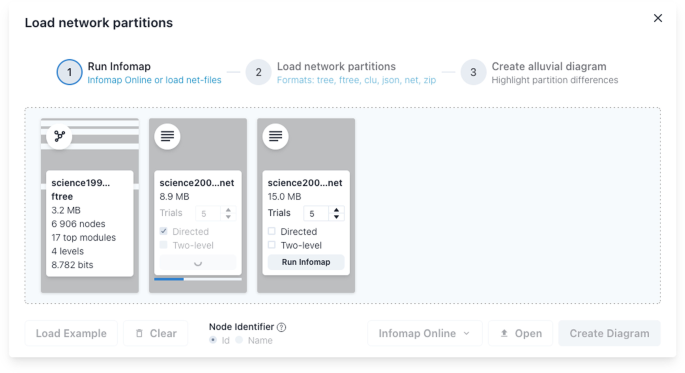
Task: Click the 'Formats: tree, ftree, clu, json, net, zip' text
Action: (356, 80)
